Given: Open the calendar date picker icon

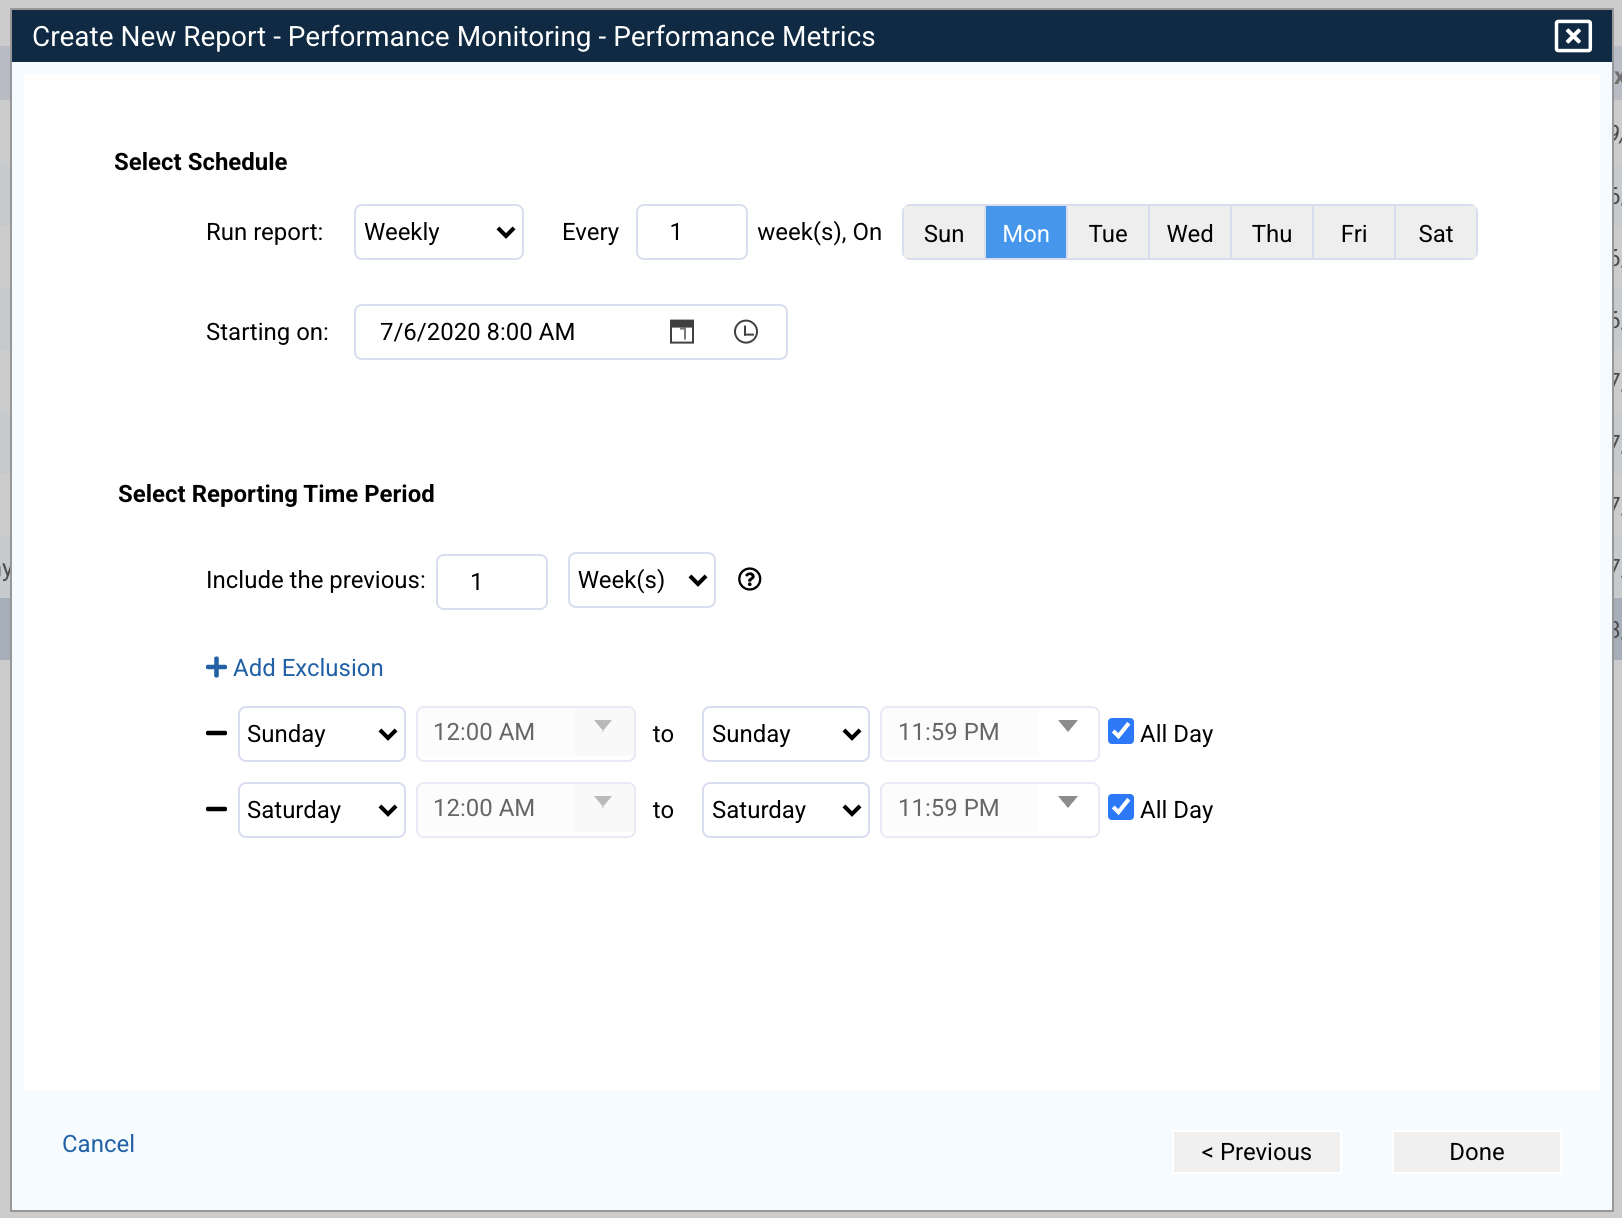Looking at the screenshot, I should 682,332.
